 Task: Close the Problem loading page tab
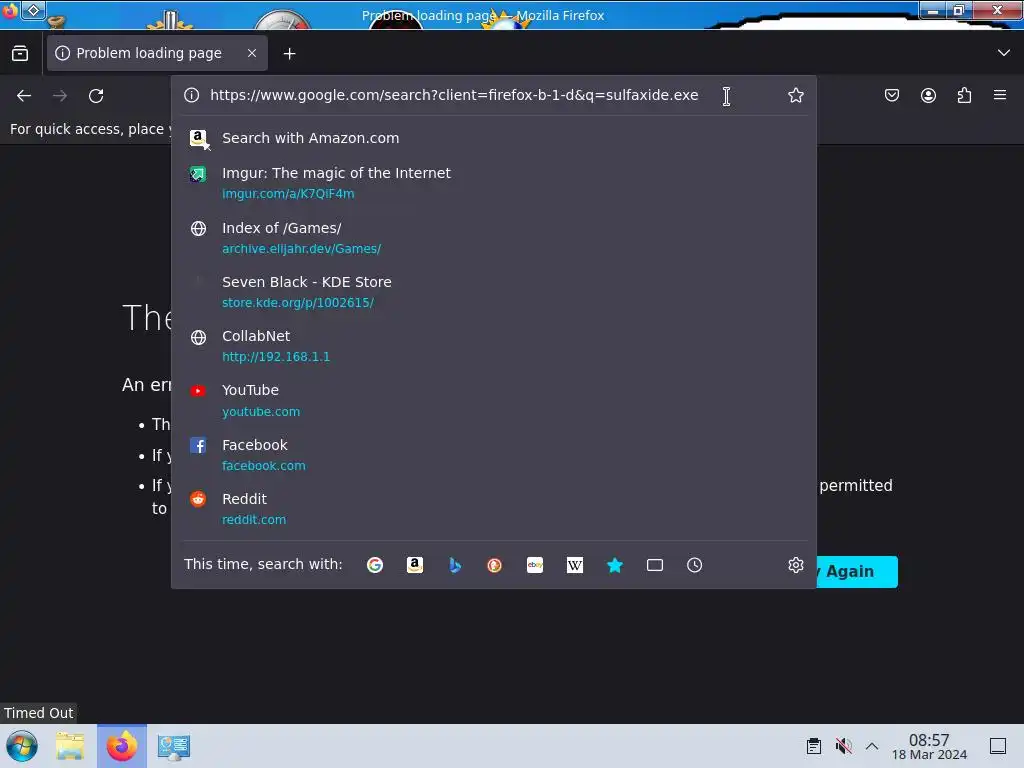coord(252,53)
